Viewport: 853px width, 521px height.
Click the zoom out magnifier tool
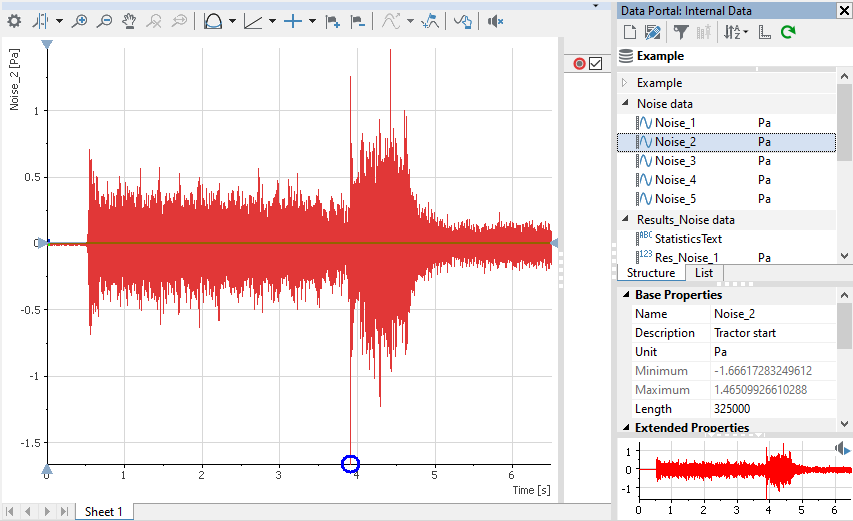[104, 20]
